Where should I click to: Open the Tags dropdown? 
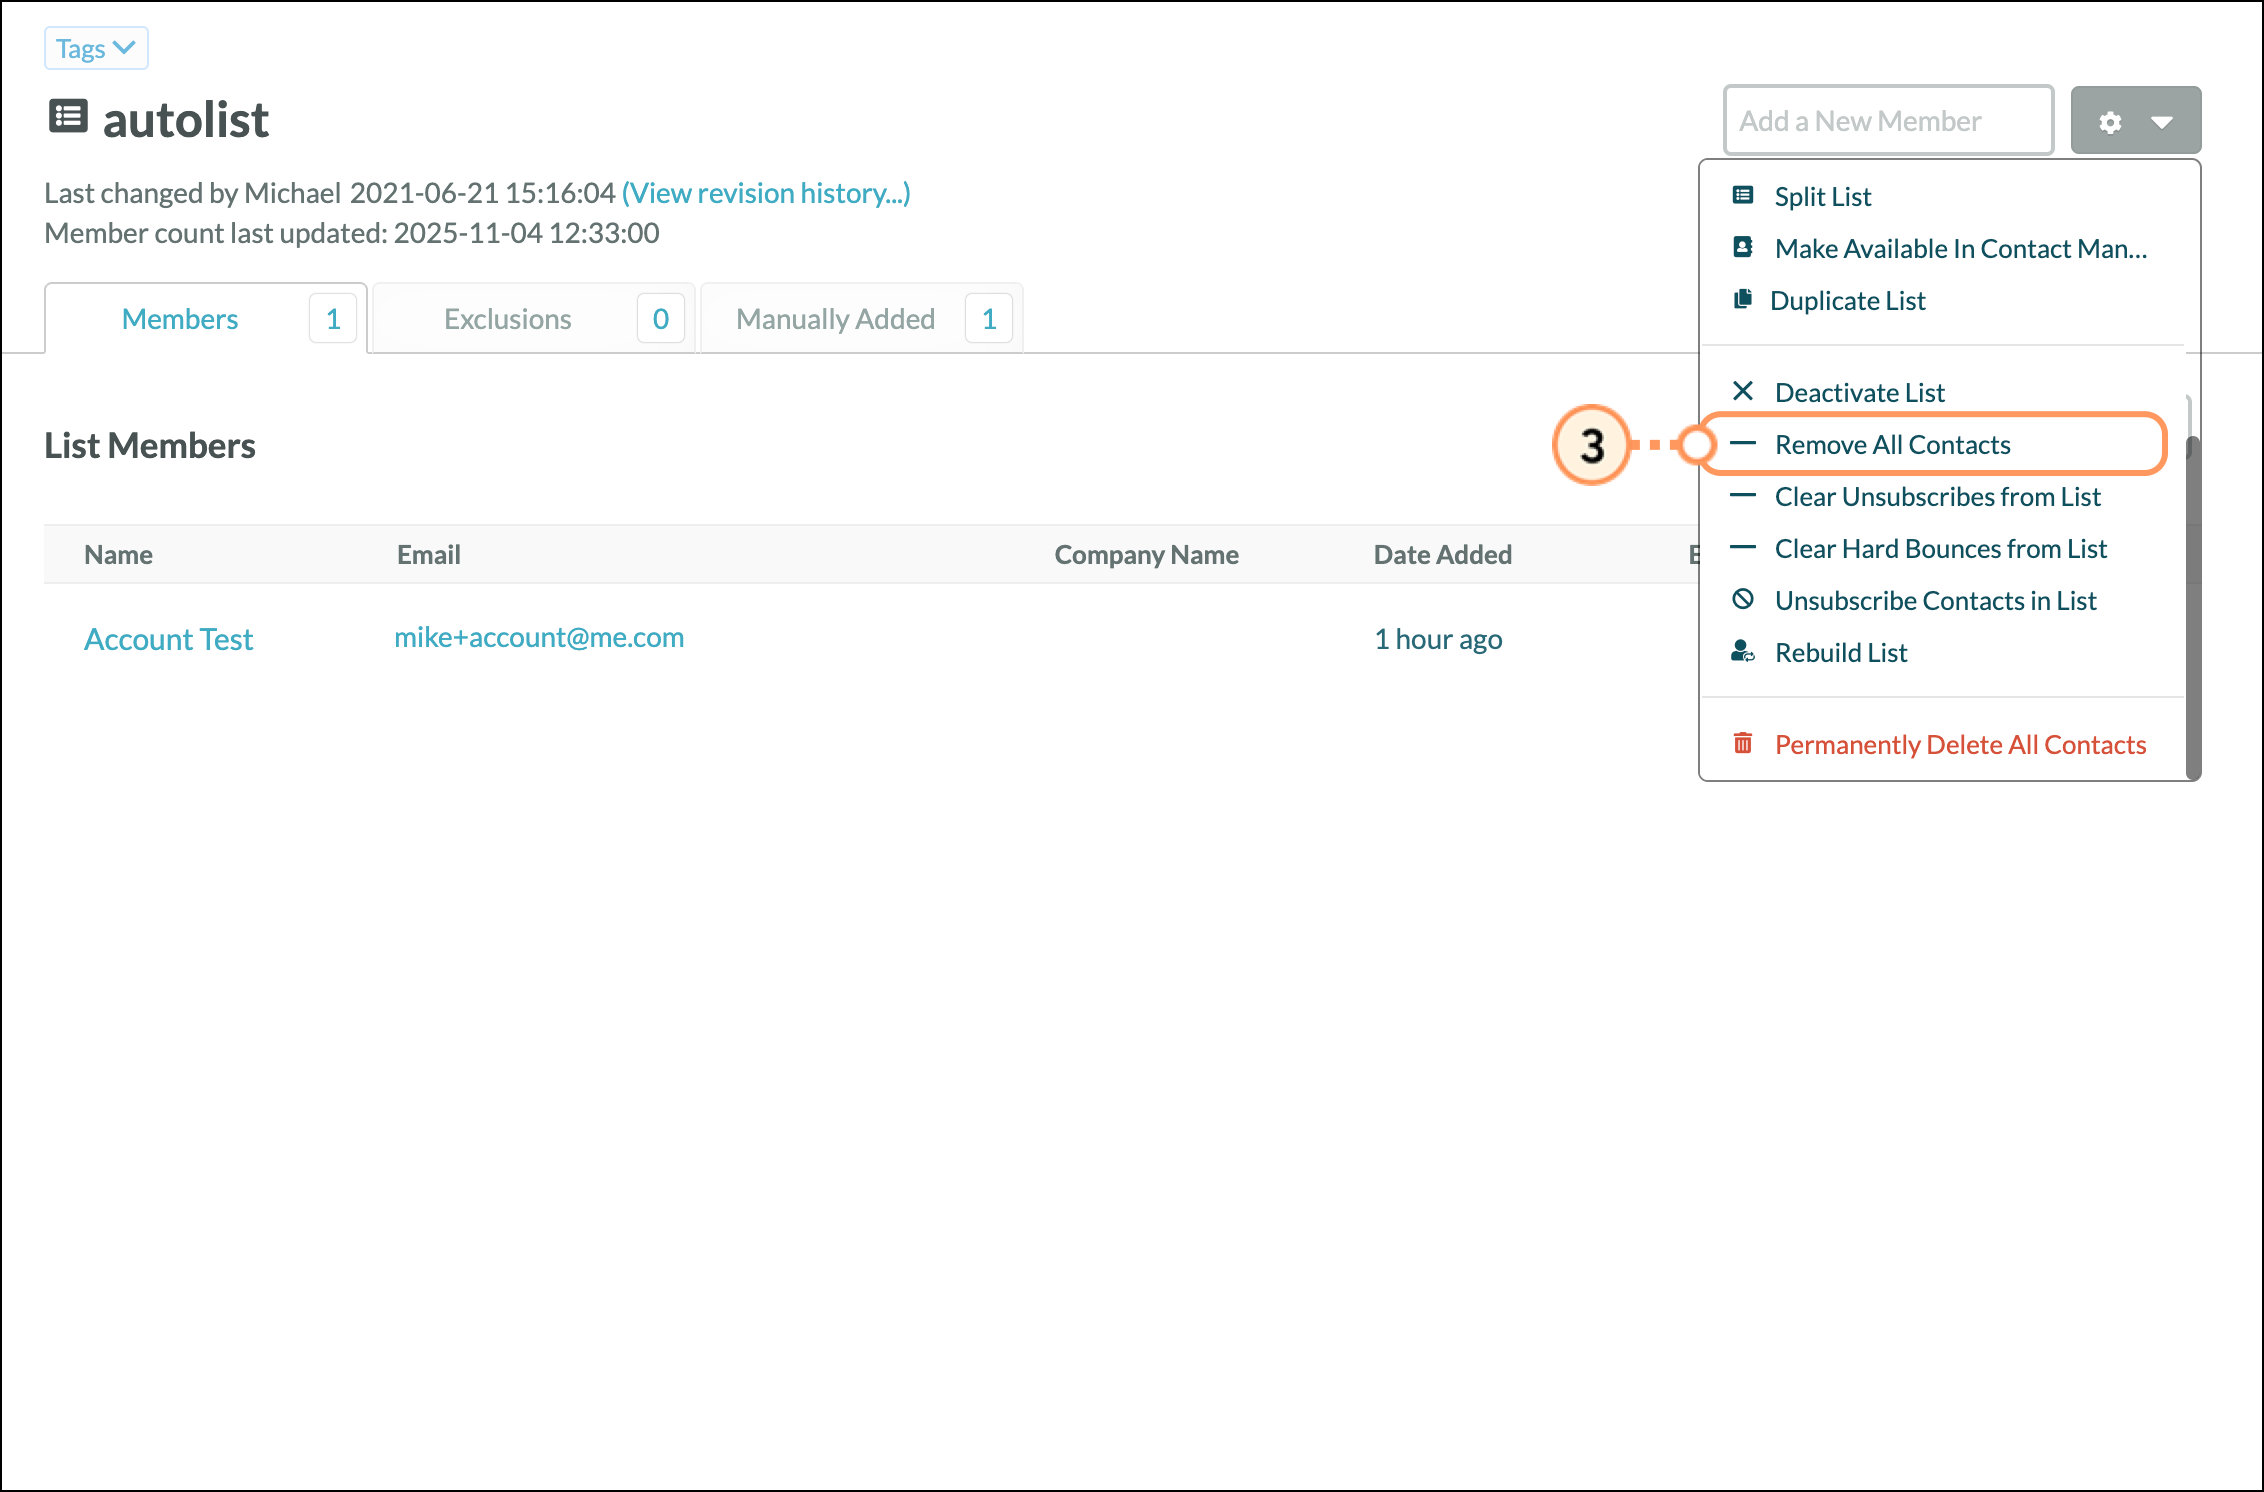pyautogui.click(x=96, y=48)
